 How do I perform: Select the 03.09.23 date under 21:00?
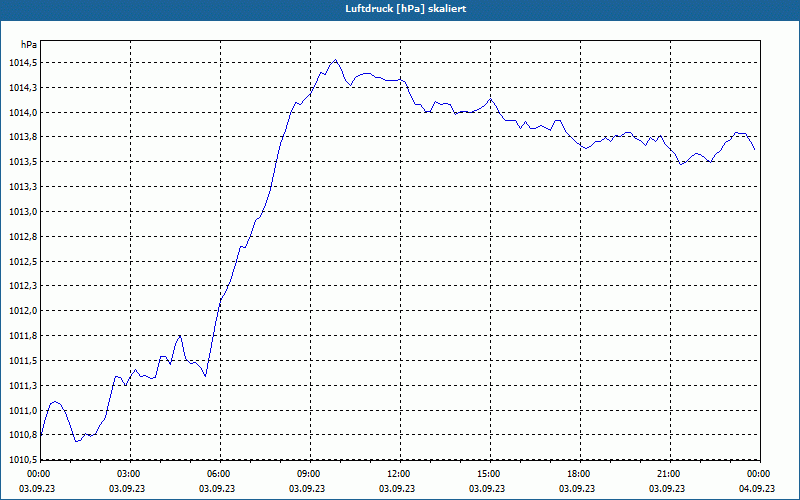[667, 488]
